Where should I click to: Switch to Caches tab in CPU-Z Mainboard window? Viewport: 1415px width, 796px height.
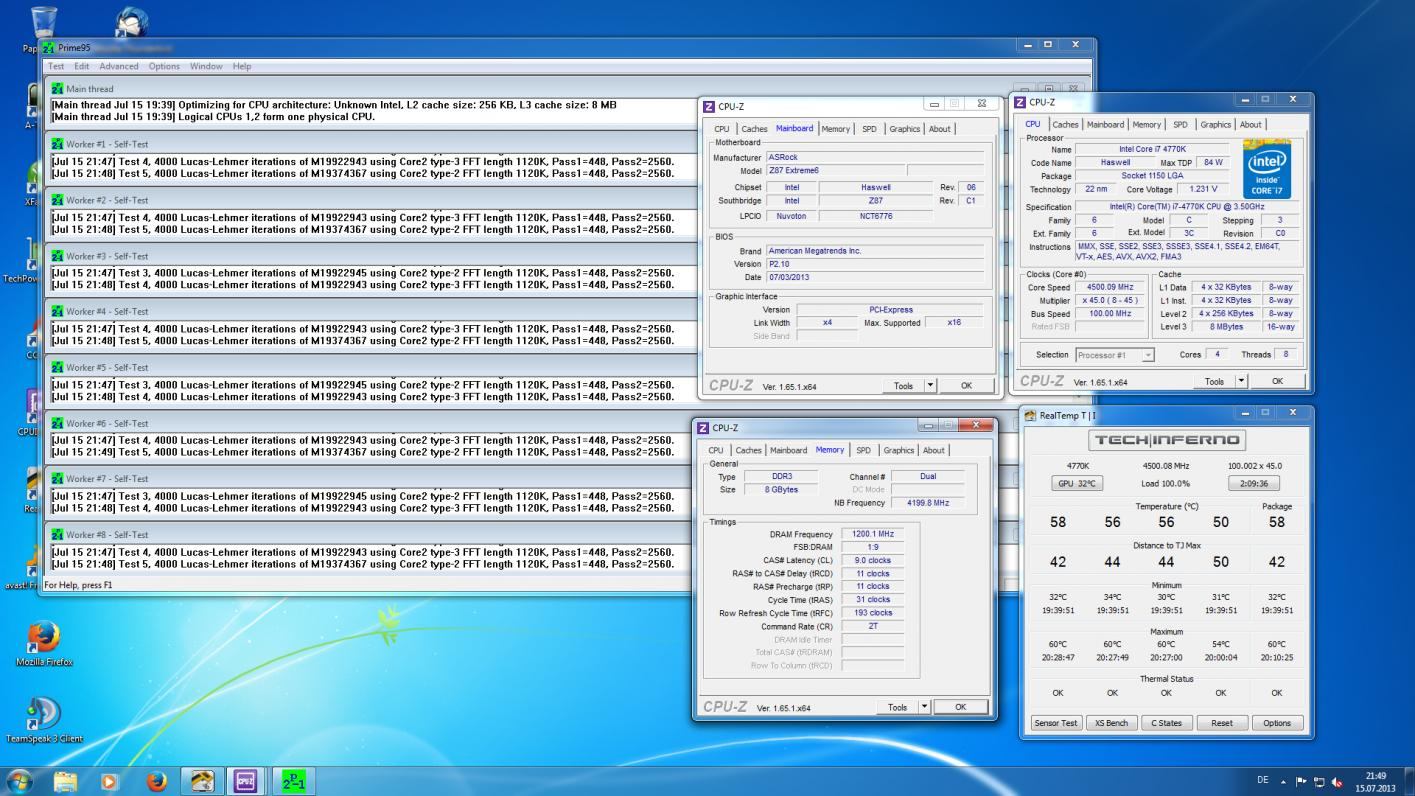pyautogui.click(x=754, y=128)
